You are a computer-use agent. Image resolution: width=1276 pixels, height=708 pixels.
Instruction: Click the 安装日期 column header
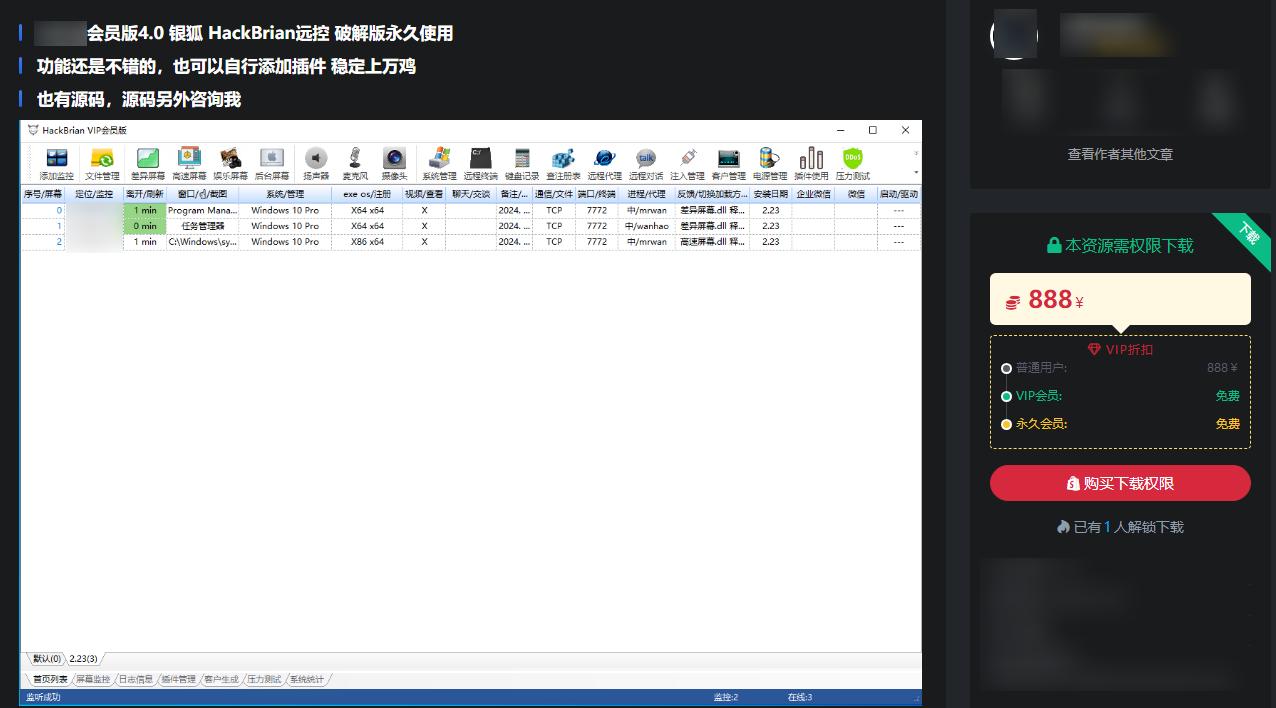pos(770,194)
